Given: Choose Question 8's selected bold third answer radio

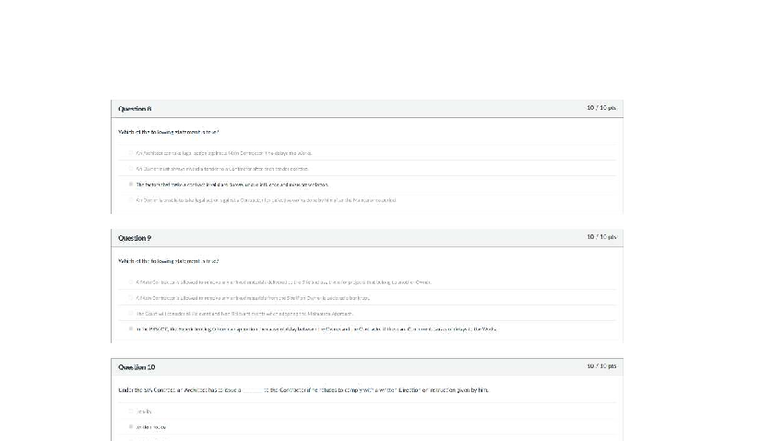Looking at the screenshot, I should [x=131, y=184].
